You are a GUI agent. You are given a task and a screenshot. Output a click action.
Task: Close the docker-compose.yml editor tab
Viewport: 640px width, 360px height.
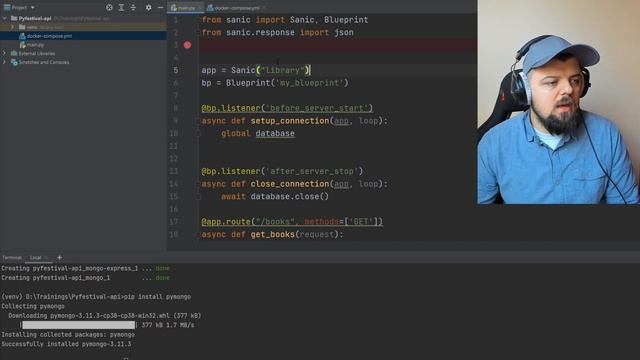tap(264, 8)
